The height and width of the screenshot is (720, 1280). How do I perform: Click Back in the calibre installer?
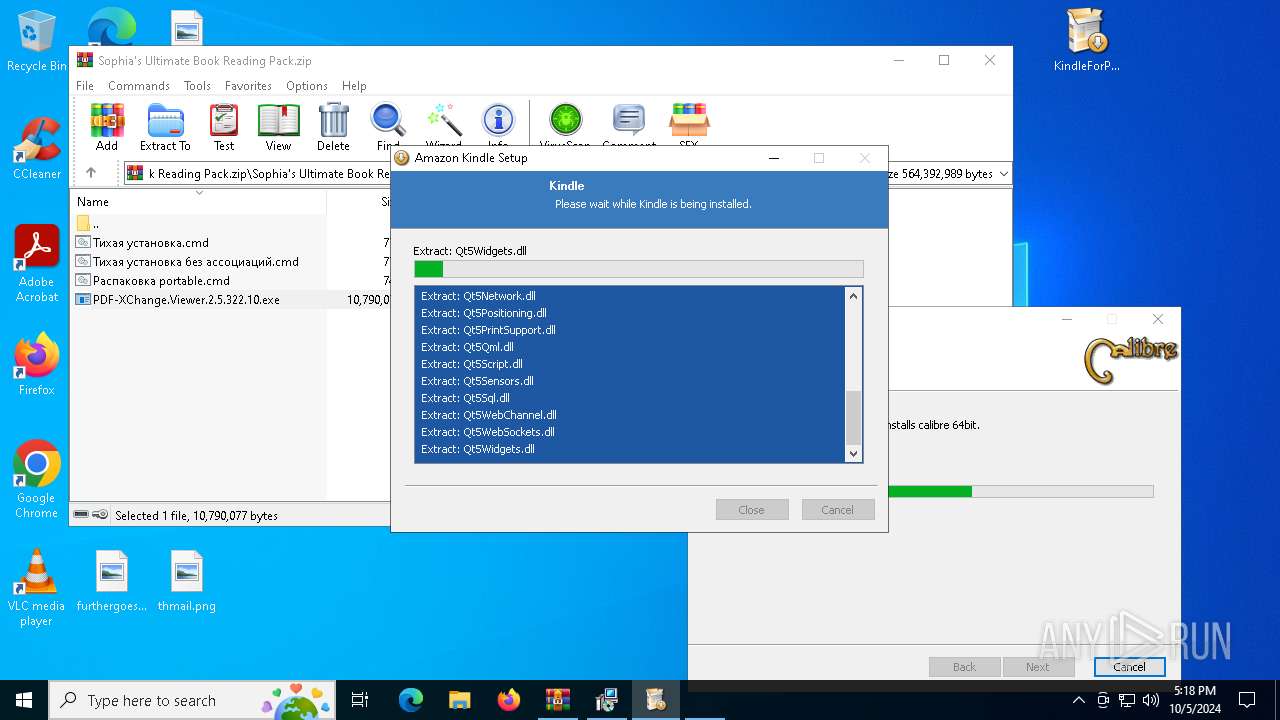[x=964, y=667]
